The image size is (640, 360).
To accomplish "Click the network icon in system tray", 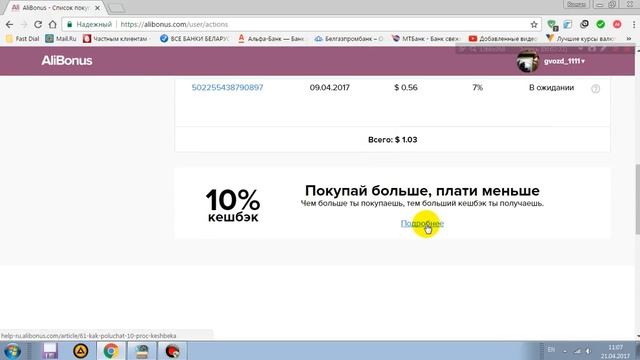I will pos(577,351).
